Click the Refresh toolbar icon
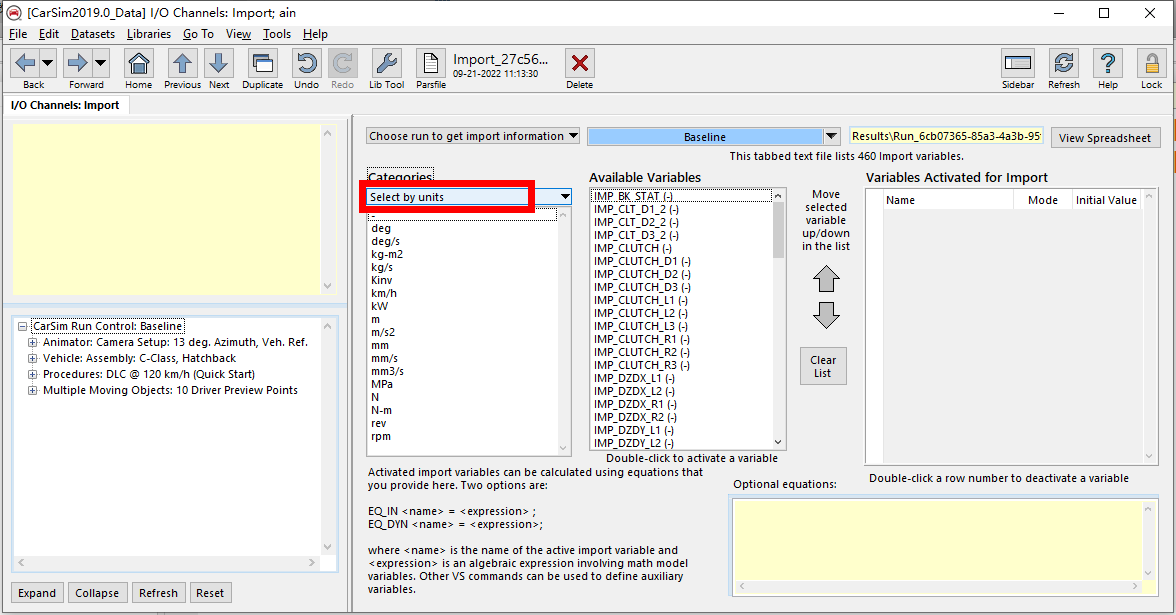The width and height of the screenshot is (1176, 615). coord(1064,63)
